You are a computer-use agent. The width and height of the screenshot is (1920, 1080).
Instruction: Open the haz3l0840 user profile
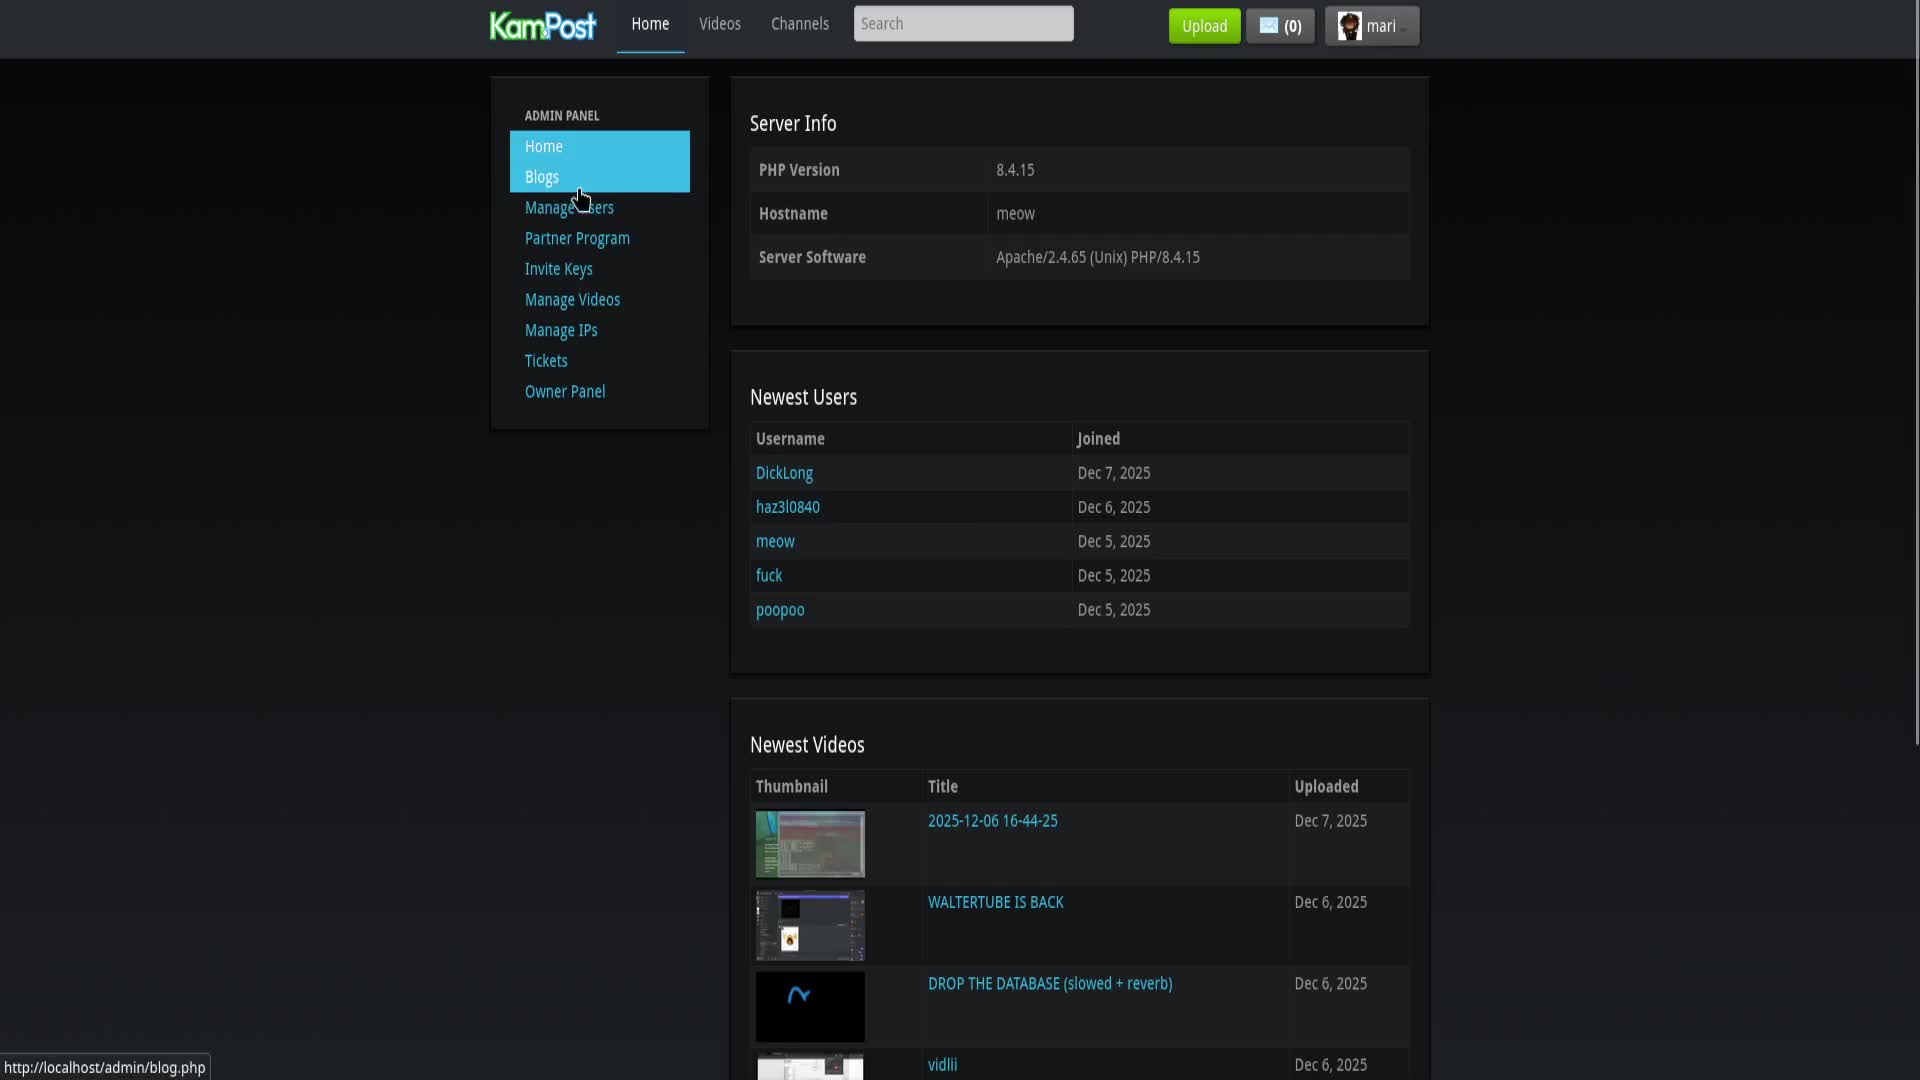click(787, 507)
